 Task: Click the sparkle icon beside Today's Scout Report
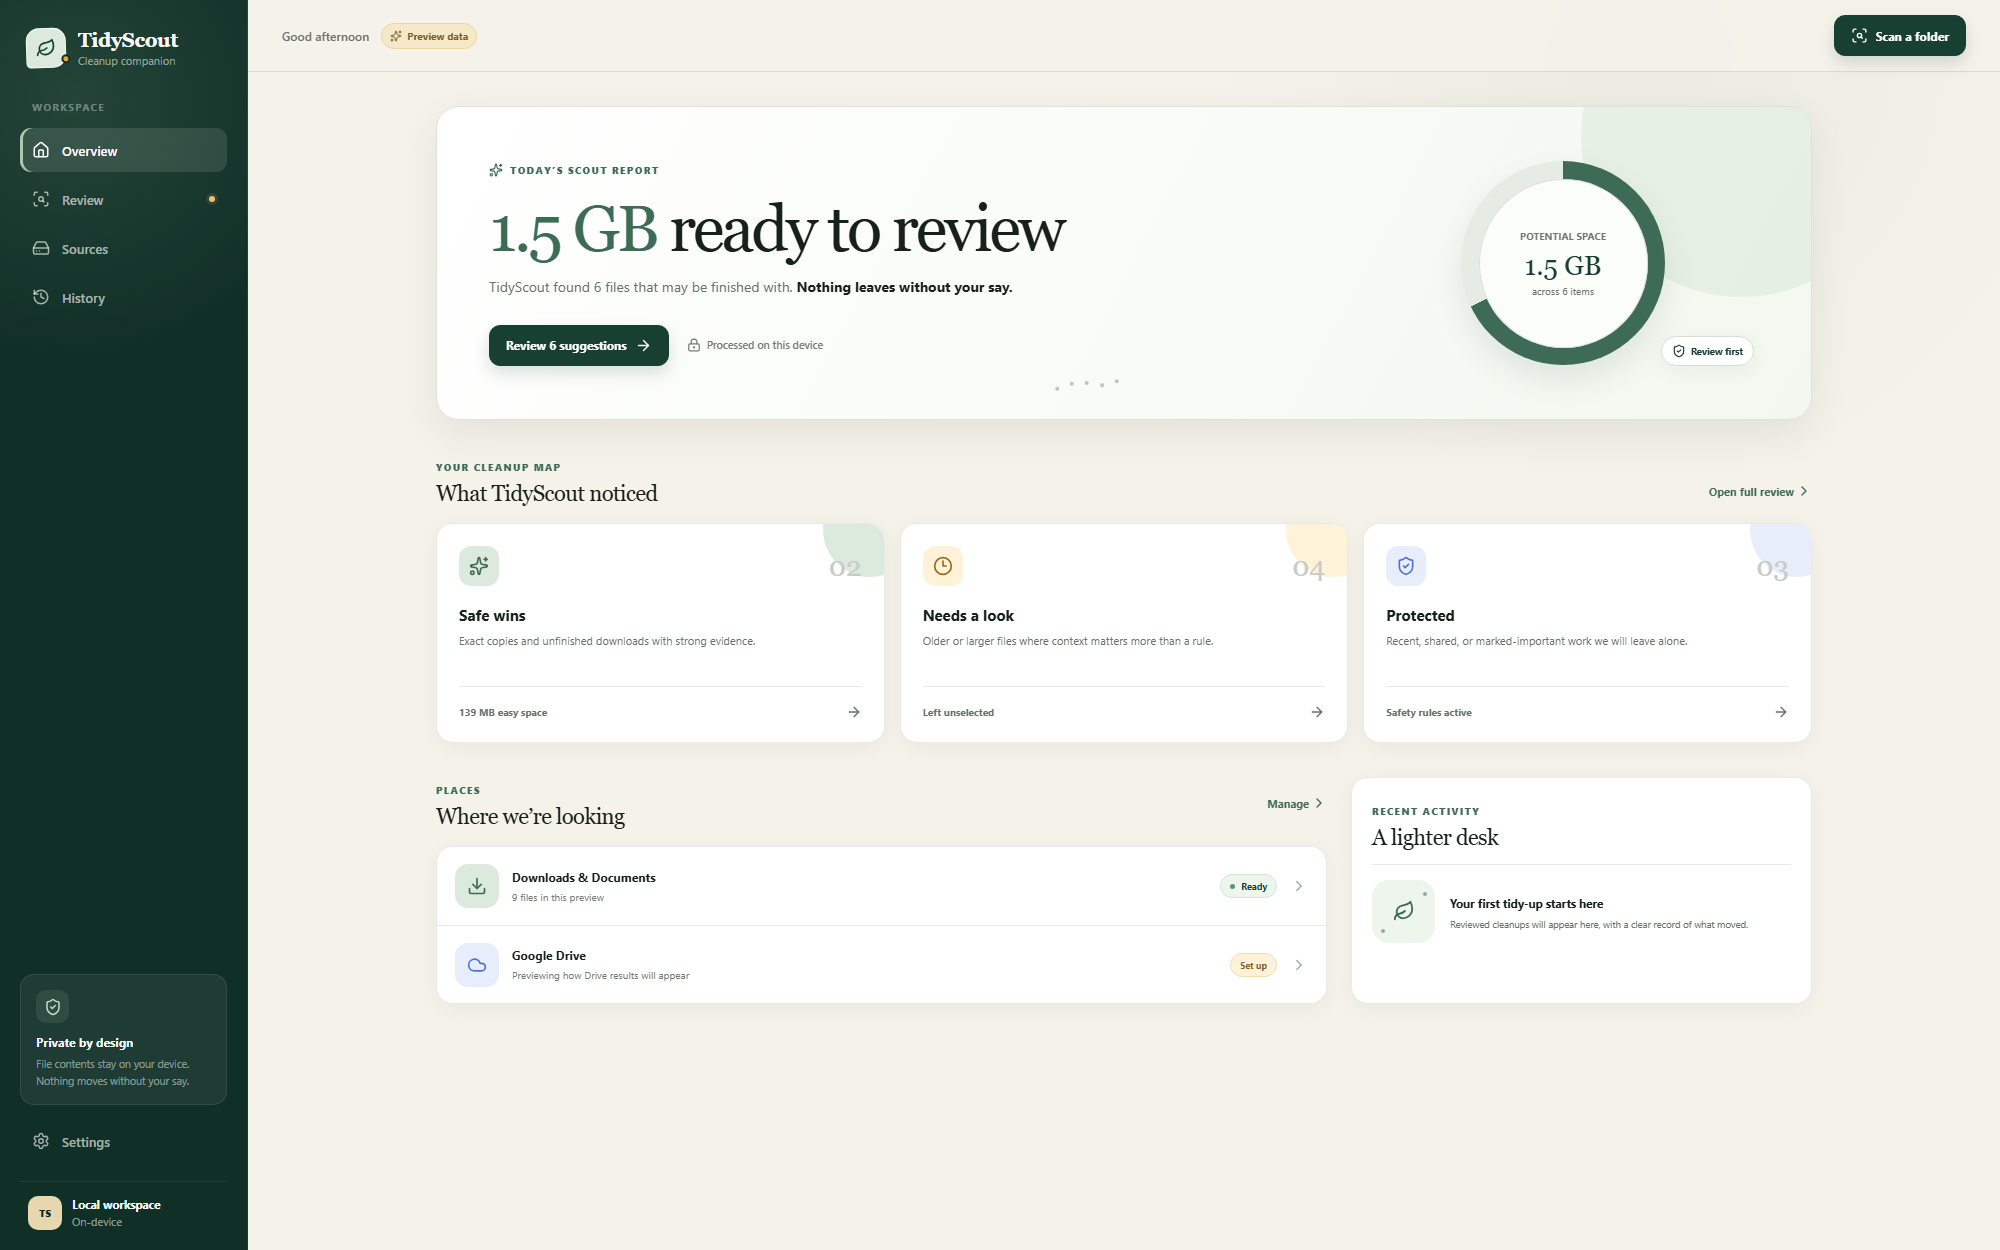click(496, 170)
